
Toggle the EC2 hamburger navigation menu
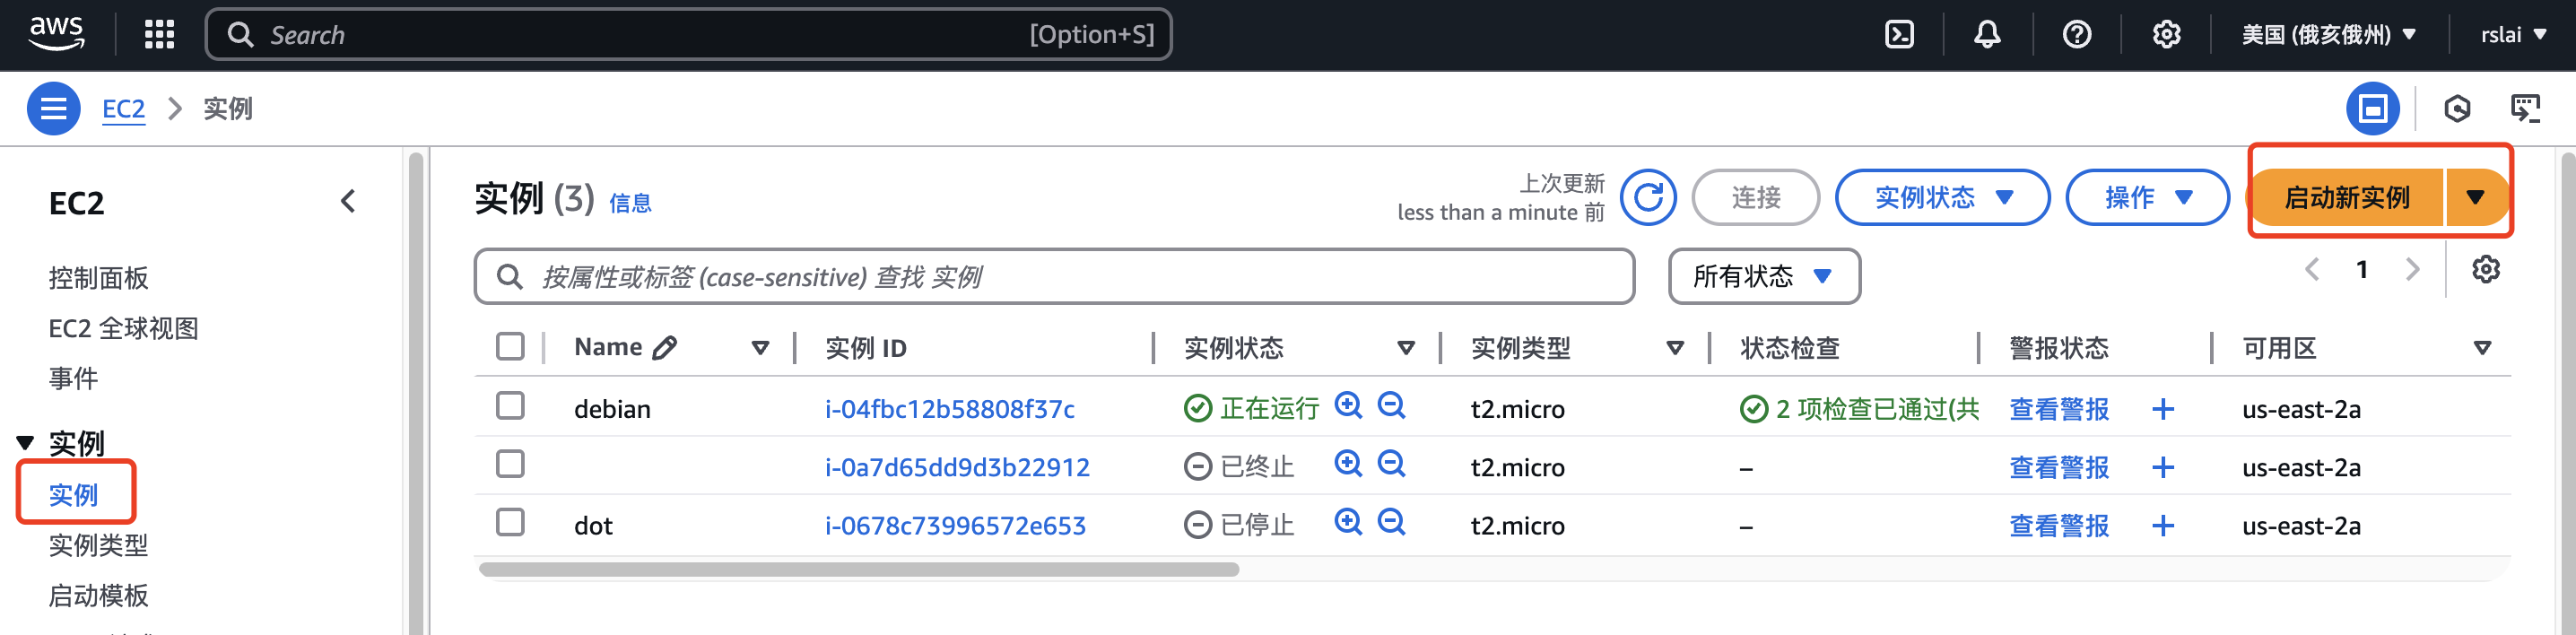tap(53, 108)
